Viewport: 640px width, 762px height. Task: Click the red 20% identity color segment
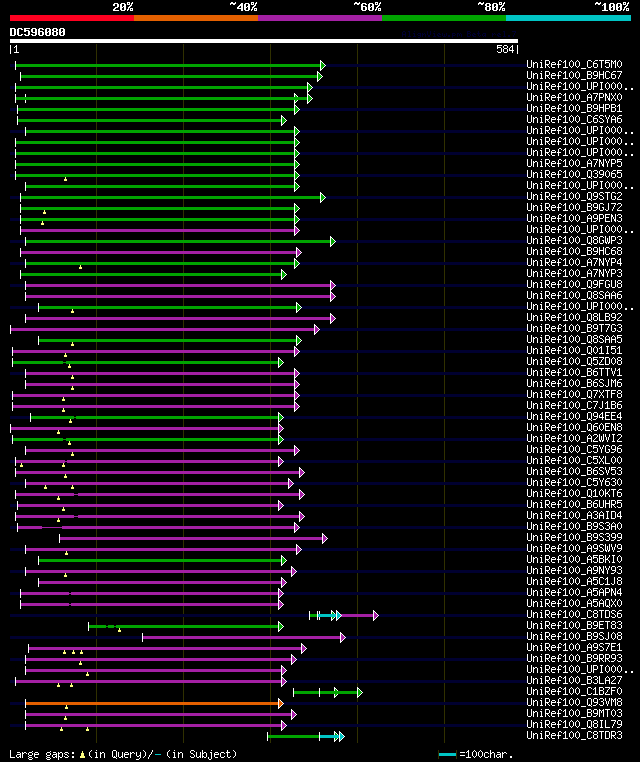[x=72, y=18]
